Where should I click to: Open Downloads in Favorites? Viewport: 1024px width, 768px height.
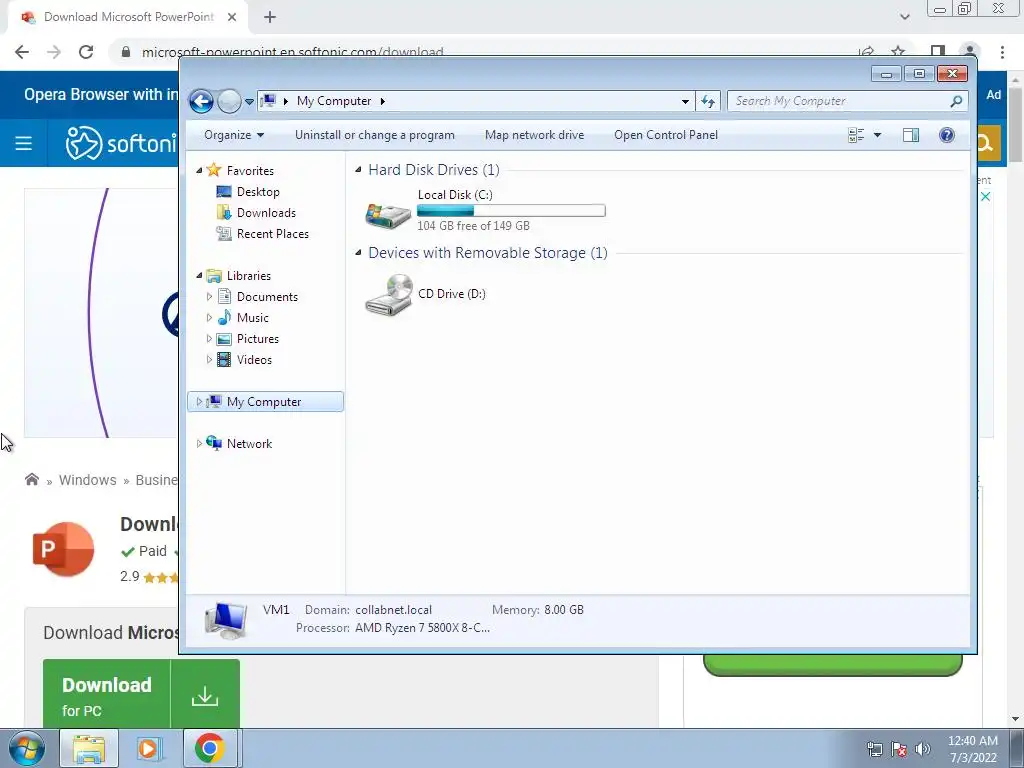(x=266, y=213)
